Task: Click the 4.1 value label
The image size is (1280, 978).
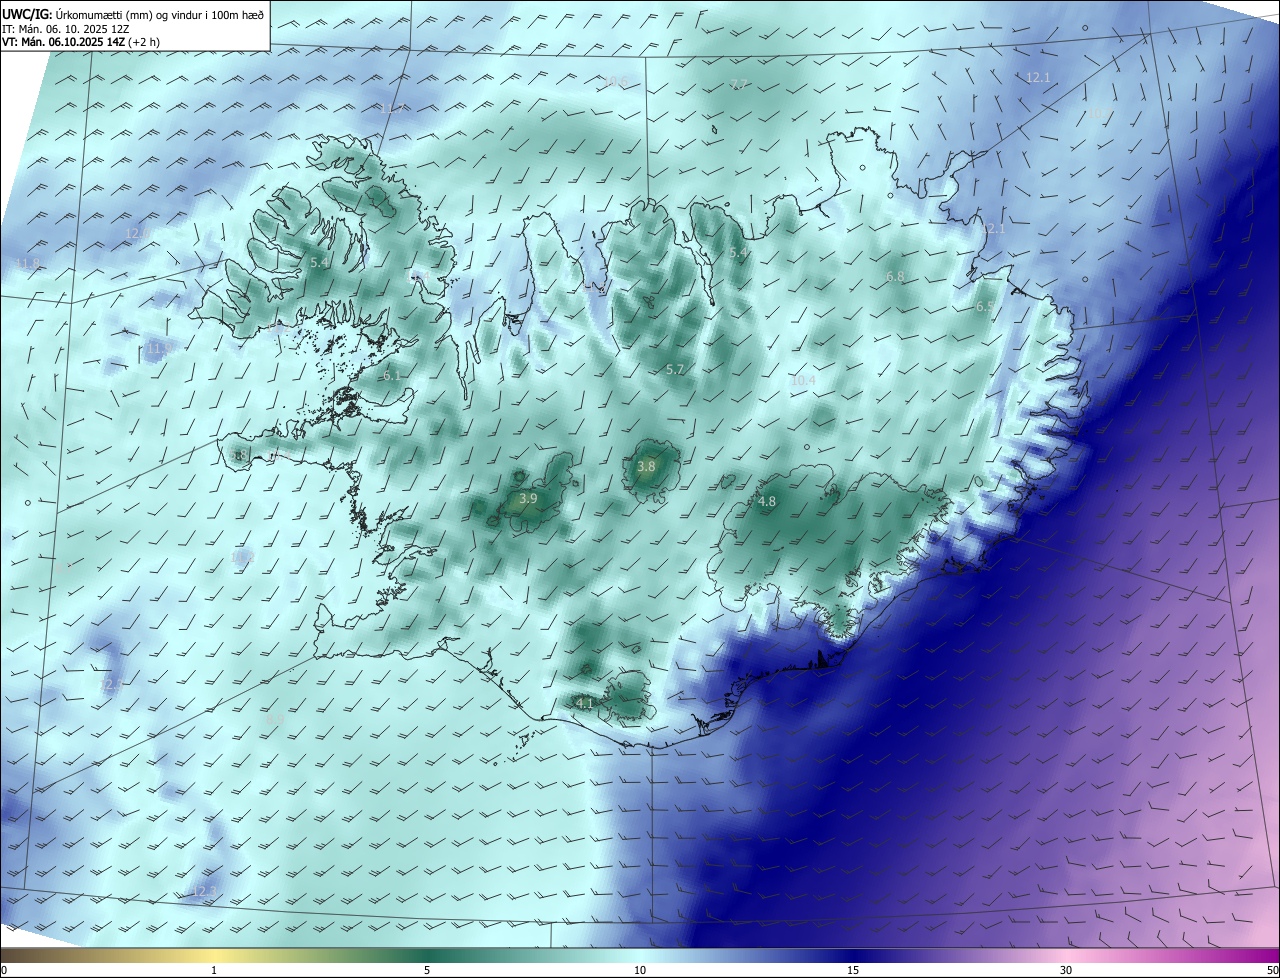Action: (585, 703)
